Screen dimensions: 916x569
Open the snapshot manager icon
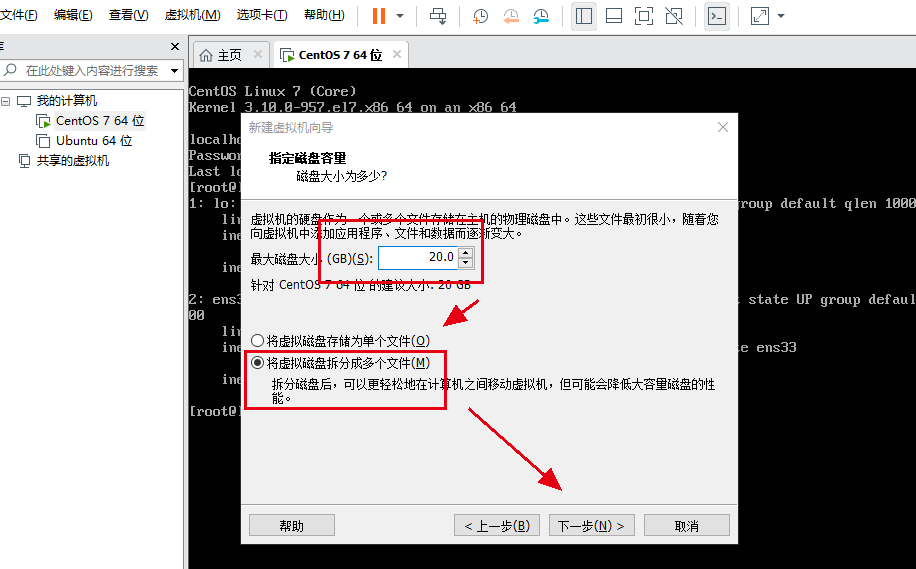pyautogui.click(x=542, y=16)
